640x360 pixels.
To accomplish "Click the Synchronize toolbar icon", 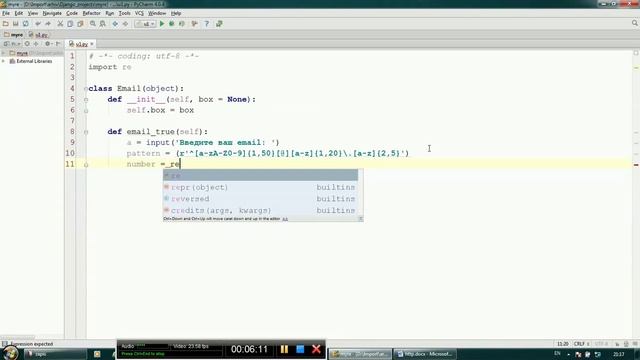I will coord(26,24).
